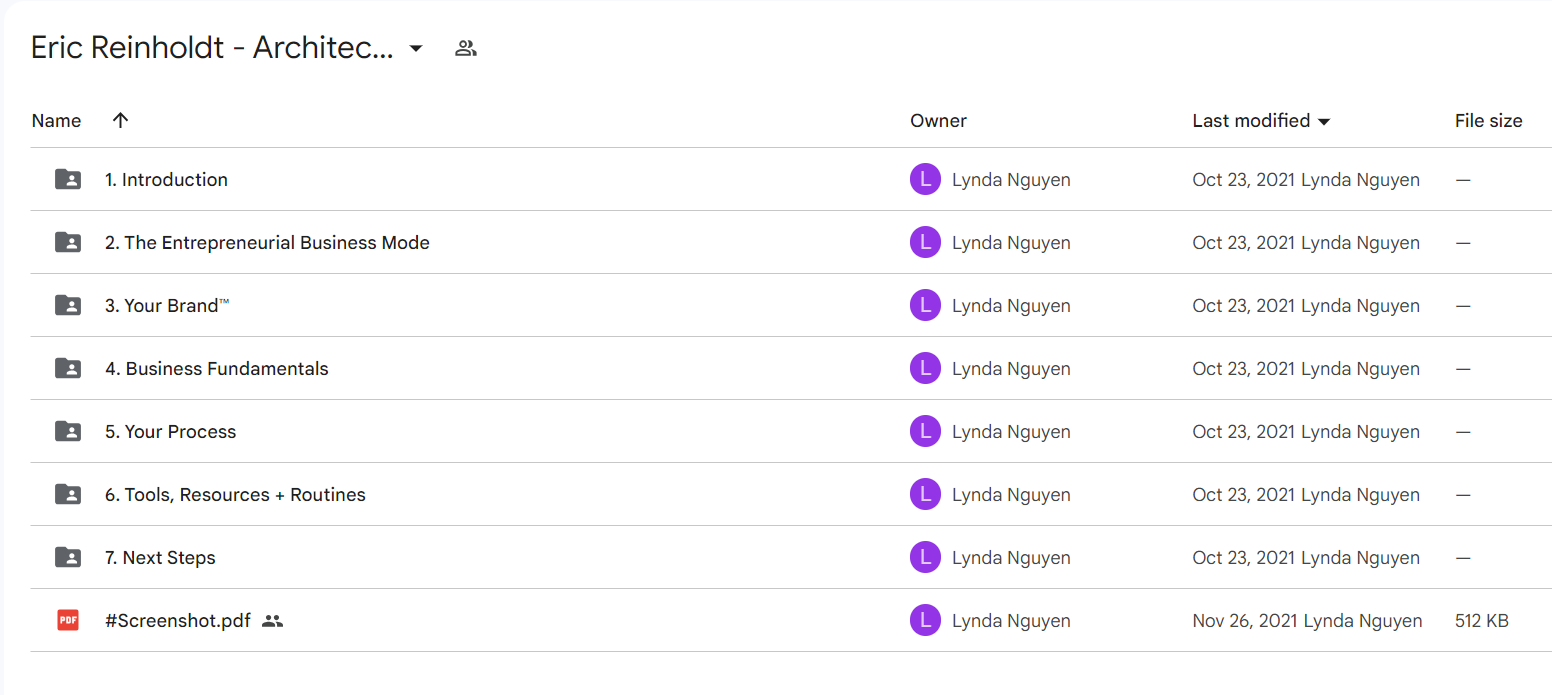Click the shared people icon beside the title
This screenshot has width=1552, height=695.
click(x=465, y=48)
